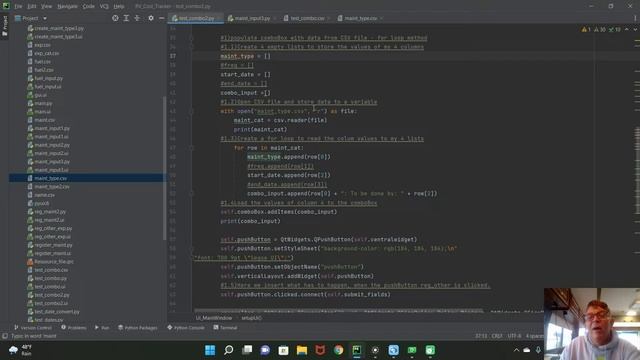Open the Navigate menu

pos(67,6)
